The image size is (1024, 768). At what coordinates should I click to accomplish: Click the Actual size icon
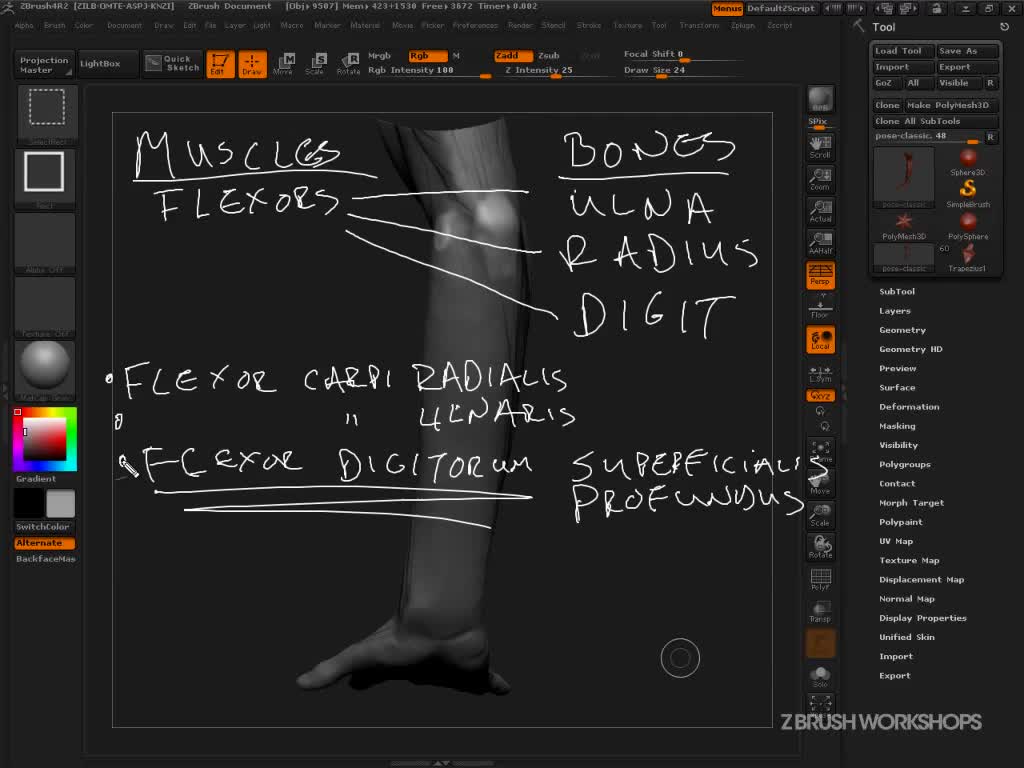tap(820, 212)
